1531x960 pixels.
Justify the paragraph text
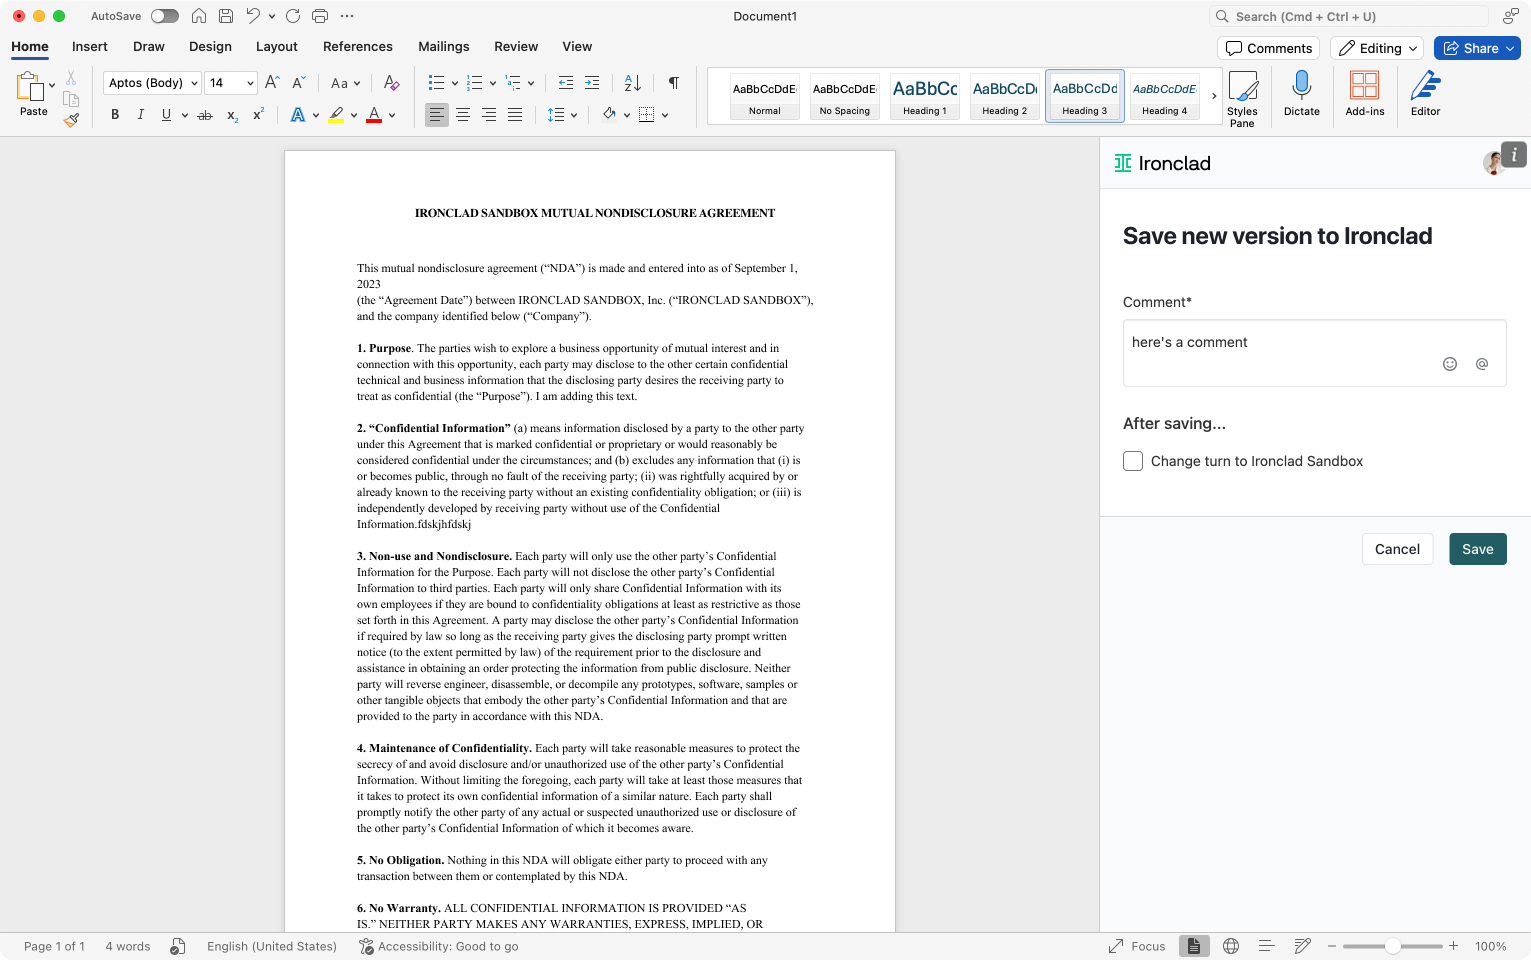pos(515,115)
